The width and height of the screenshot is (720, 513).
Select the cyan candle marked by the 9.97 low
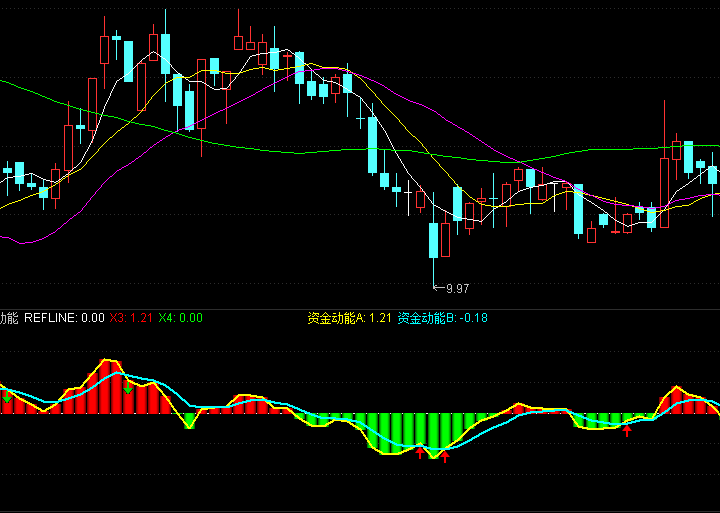(x=433, y=240)
